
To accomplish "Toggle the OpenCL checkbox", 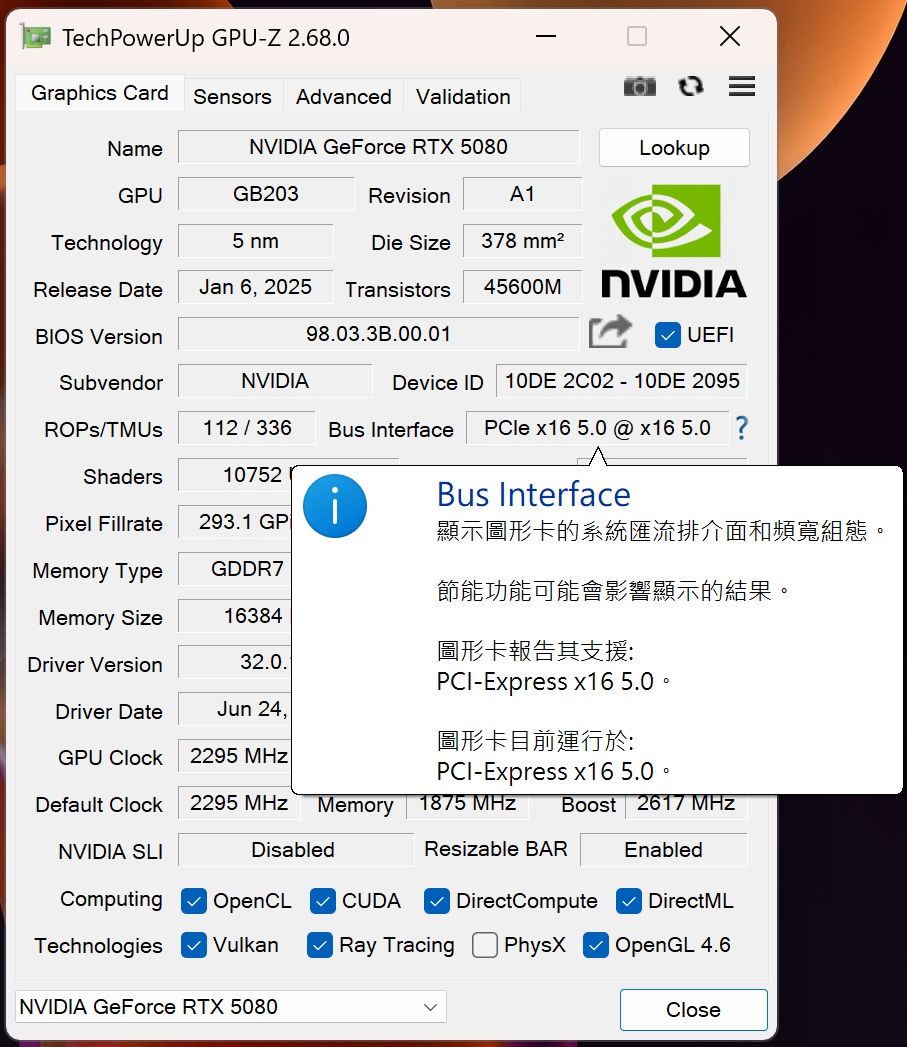I will point(194,901).
